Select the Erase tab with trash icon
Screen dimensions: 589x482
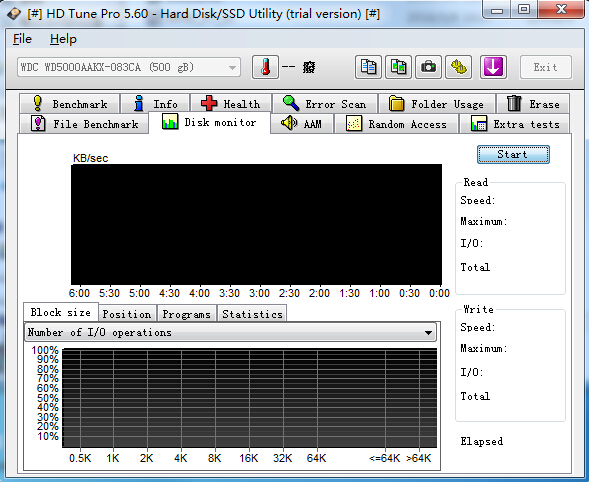tap(533, 103)
